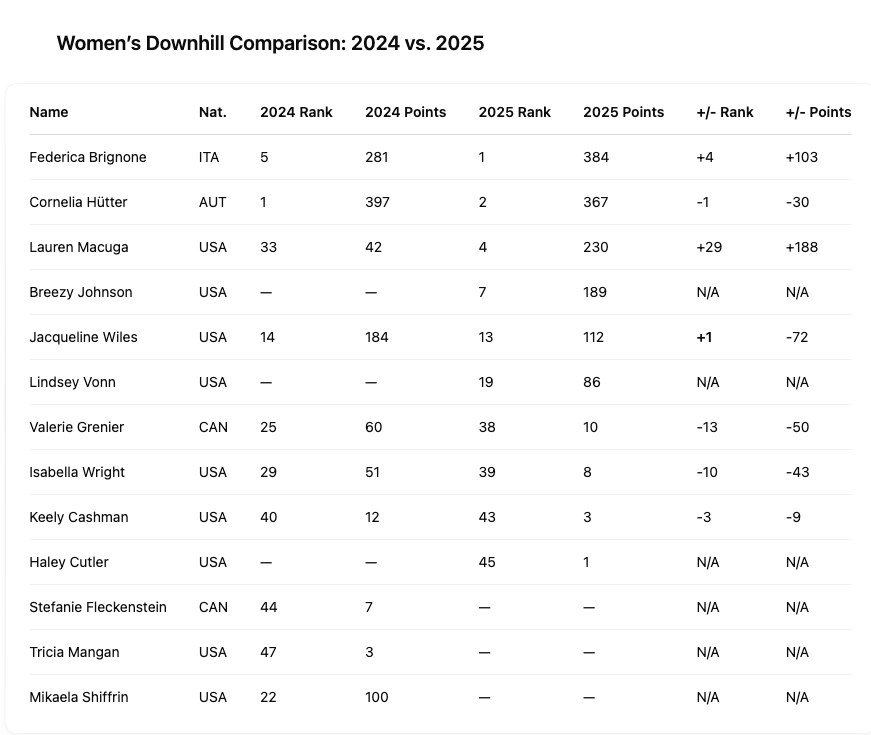
Task: Click Haley Cutler's 2025 rank 45
Action: (487, 562)
